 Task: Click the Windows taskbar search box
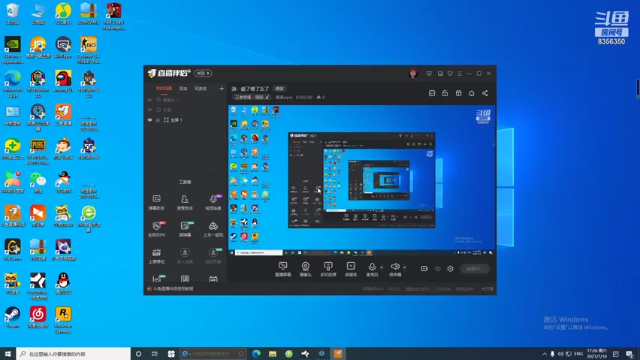tap(73, 354)
